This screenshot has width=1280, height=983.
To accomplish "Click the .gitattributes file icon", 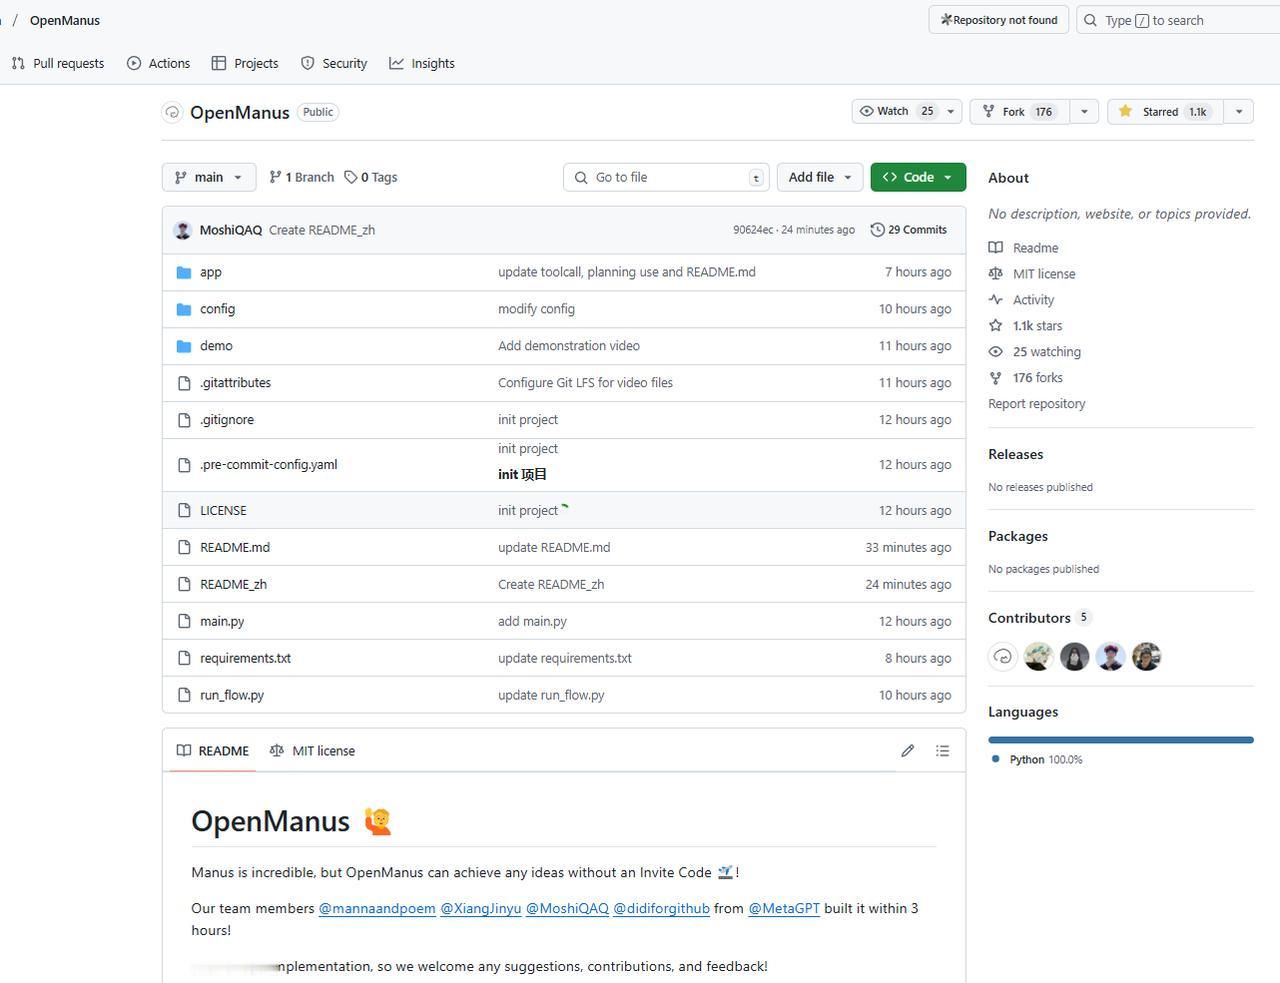I will (184, 383).
